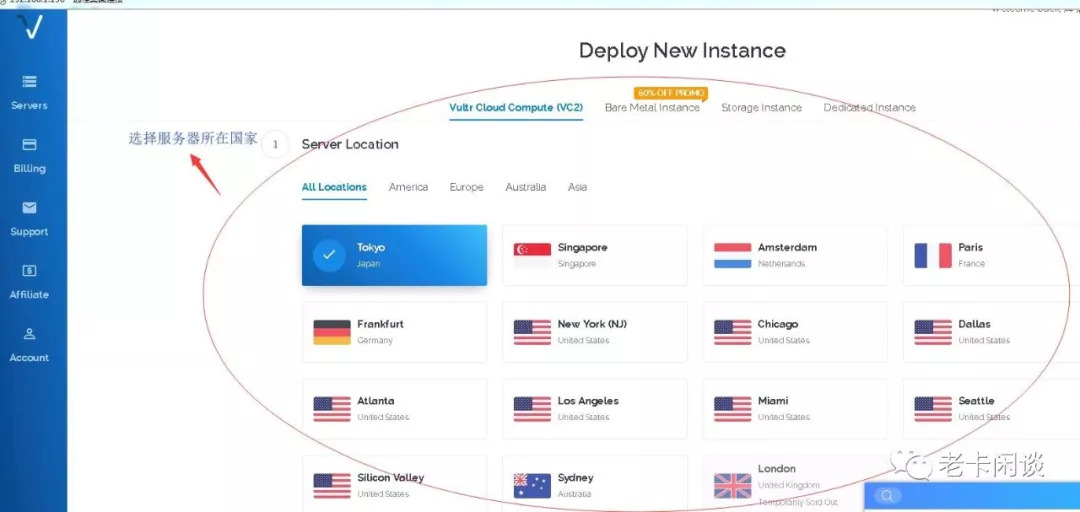This screenshot has width=1080, height=512.
Task: Open Affiliate sidebar label
Action: point(29,294)
